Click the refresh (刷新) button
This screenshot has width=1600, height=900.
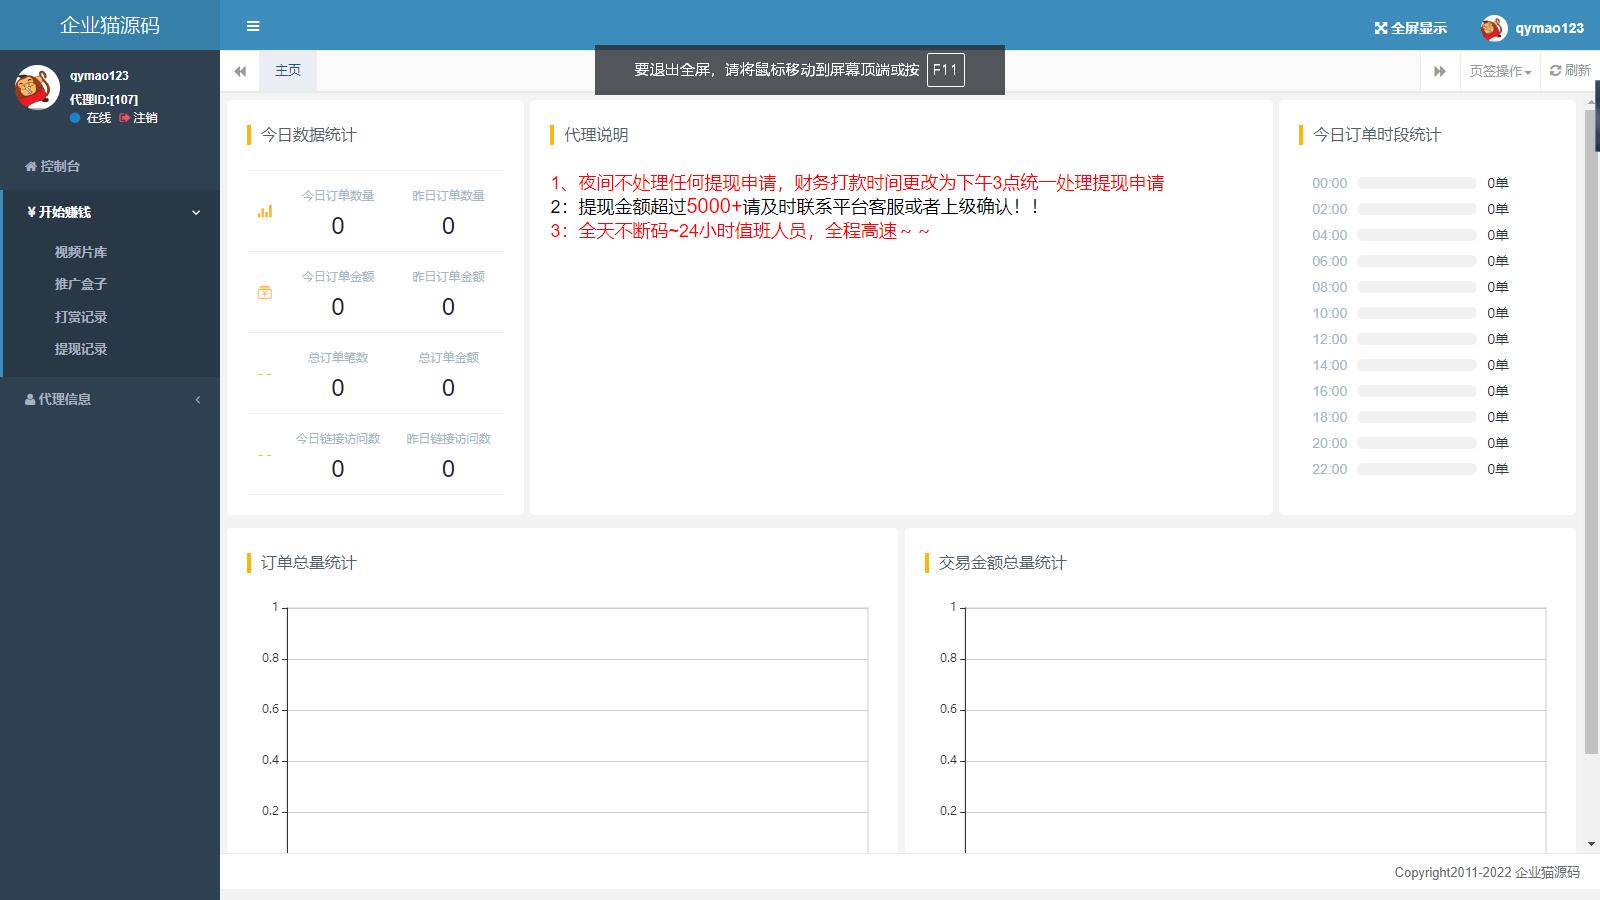tap(1570, 70)
